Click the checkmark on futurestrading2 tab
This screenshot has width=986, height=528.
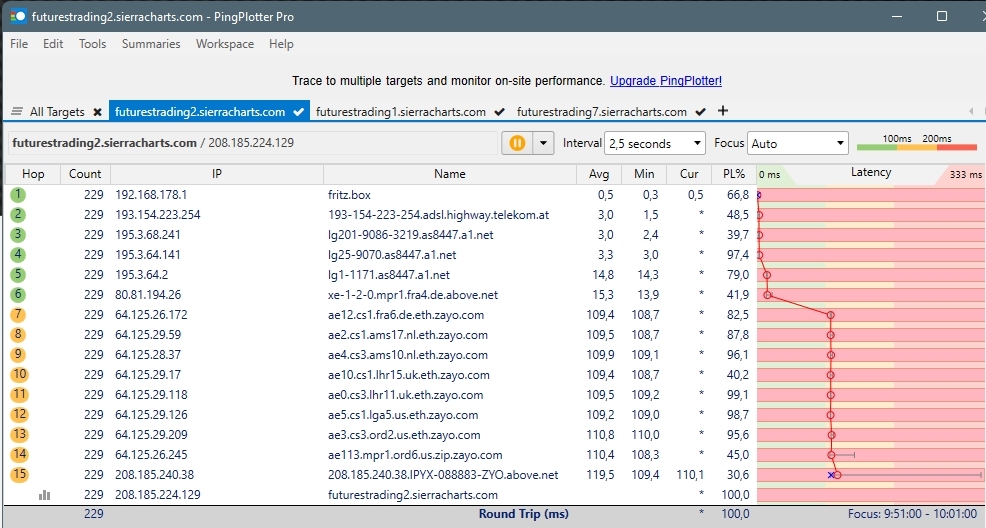(x=298, y=112)
